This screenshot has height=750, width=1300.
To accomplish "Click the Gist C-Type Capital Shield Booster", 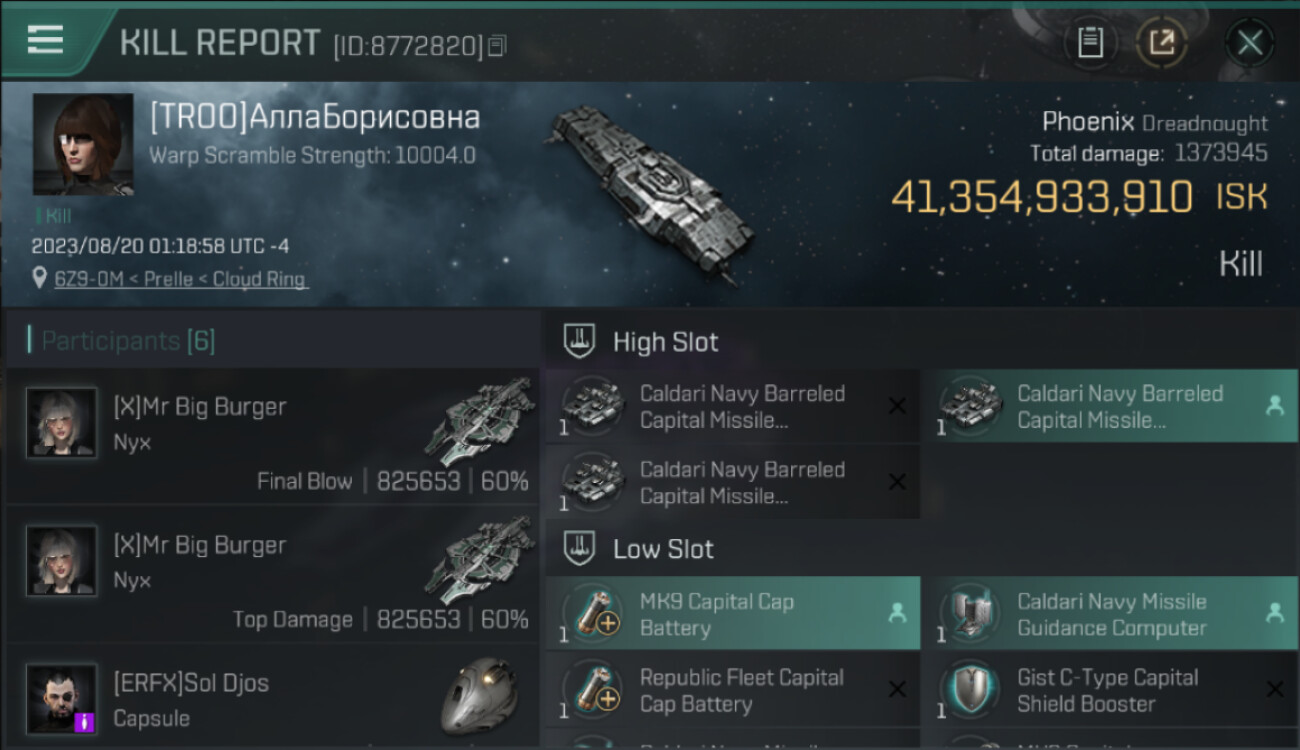I will 1110,690.
